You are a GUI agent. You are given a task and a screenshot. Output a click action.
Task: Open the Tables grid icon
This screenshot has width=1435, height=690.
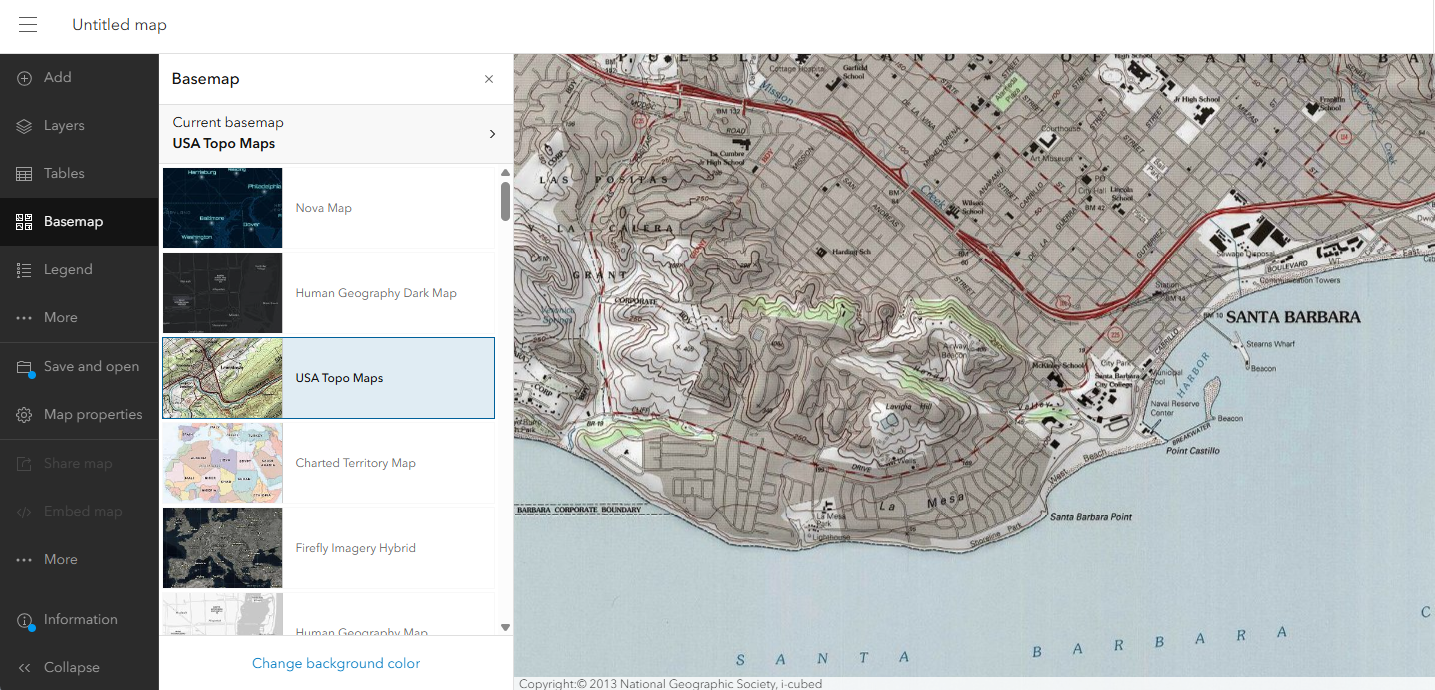tap(25, 174)
